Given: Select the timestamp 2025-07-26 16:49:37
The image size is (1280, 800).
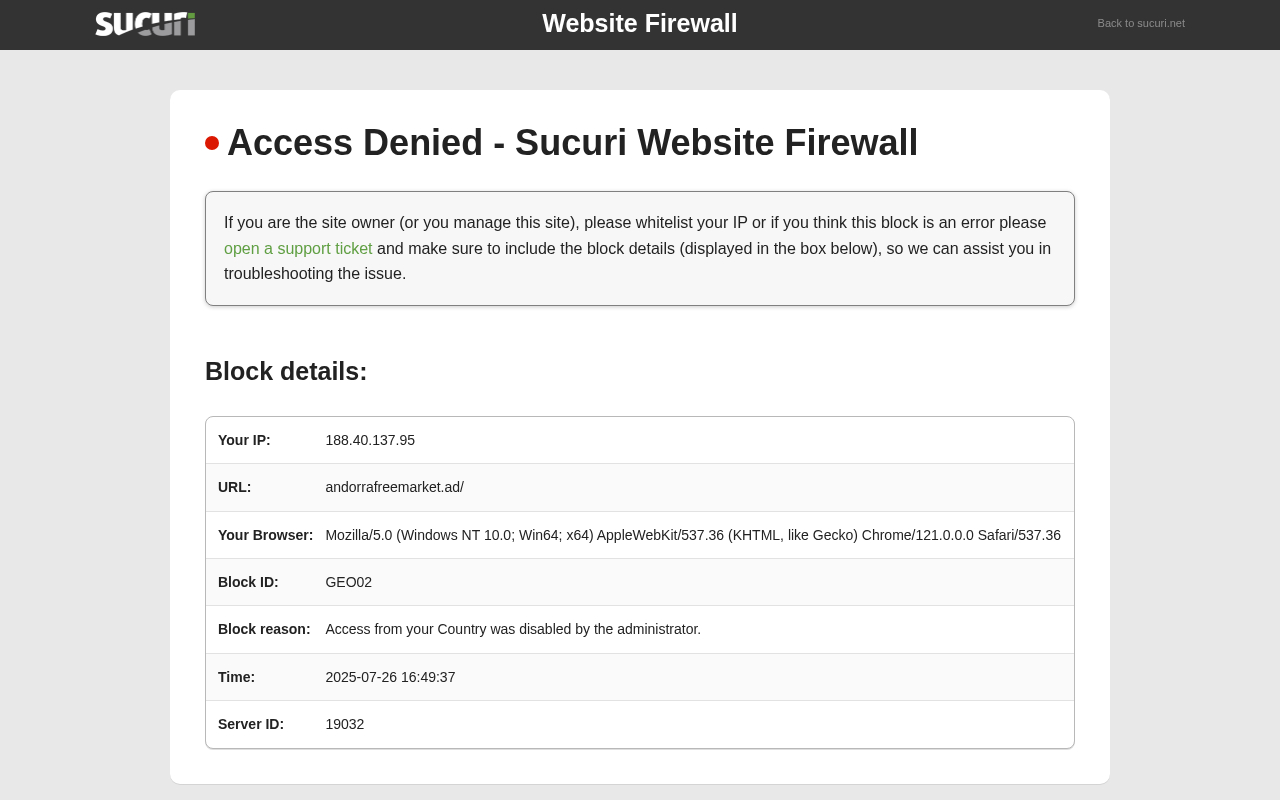Looking at the screenshot, I should point(390,677).
